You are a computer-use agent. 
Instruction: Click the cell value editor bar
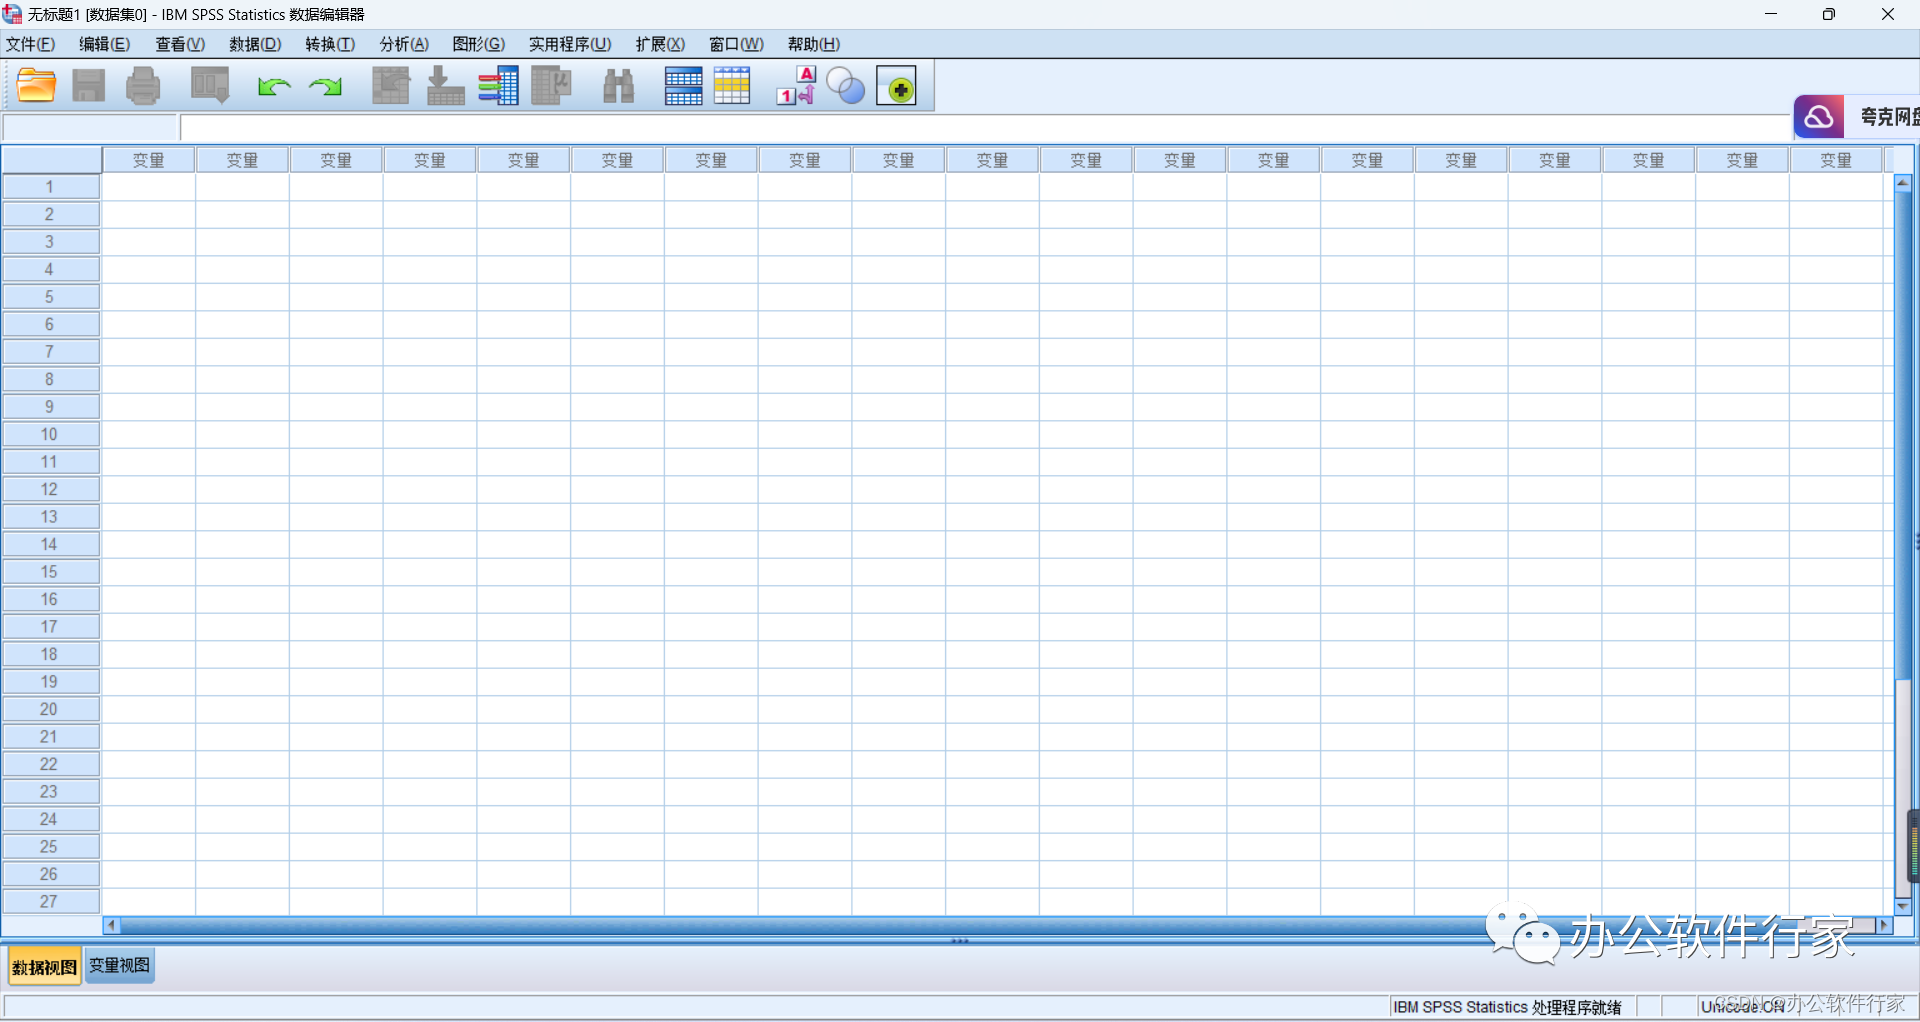985,128
